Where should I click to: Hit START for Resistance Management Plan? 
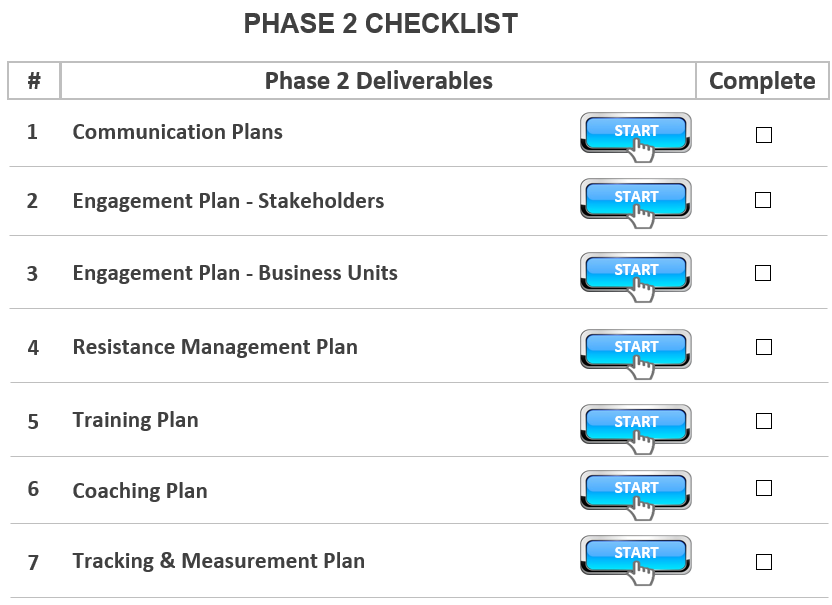(x=635, y=348)
